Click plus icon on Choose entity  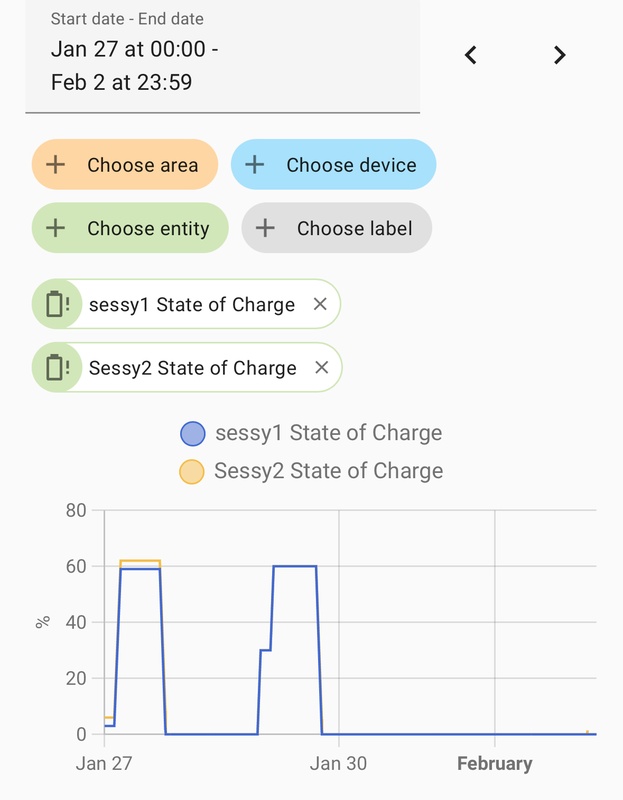(55, 228)
